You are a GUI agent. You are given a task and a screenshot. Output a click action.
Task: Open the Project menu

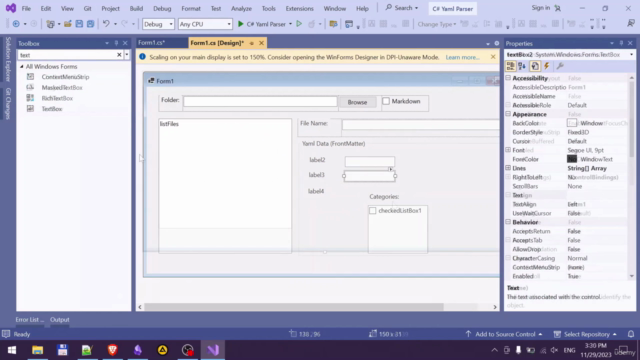[x=110, y=8]
